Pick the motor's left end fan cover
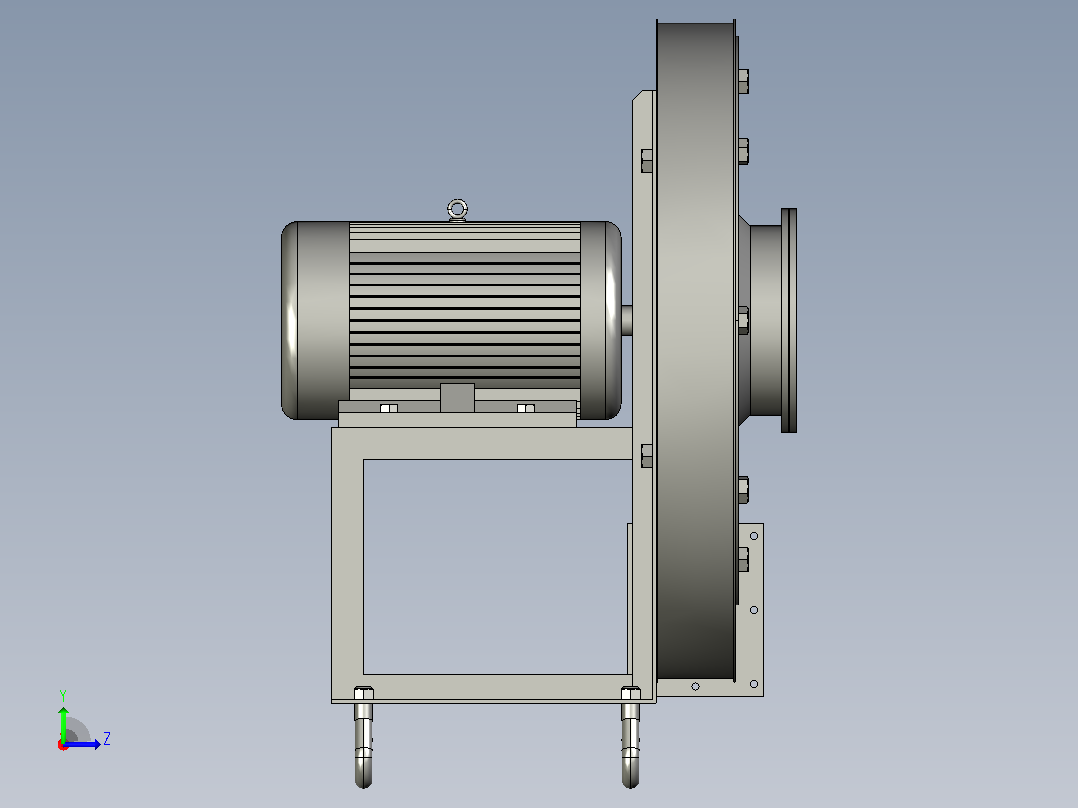Image resolution: width=1078 pixels, height=808 pixels. (x=316, y=320)
